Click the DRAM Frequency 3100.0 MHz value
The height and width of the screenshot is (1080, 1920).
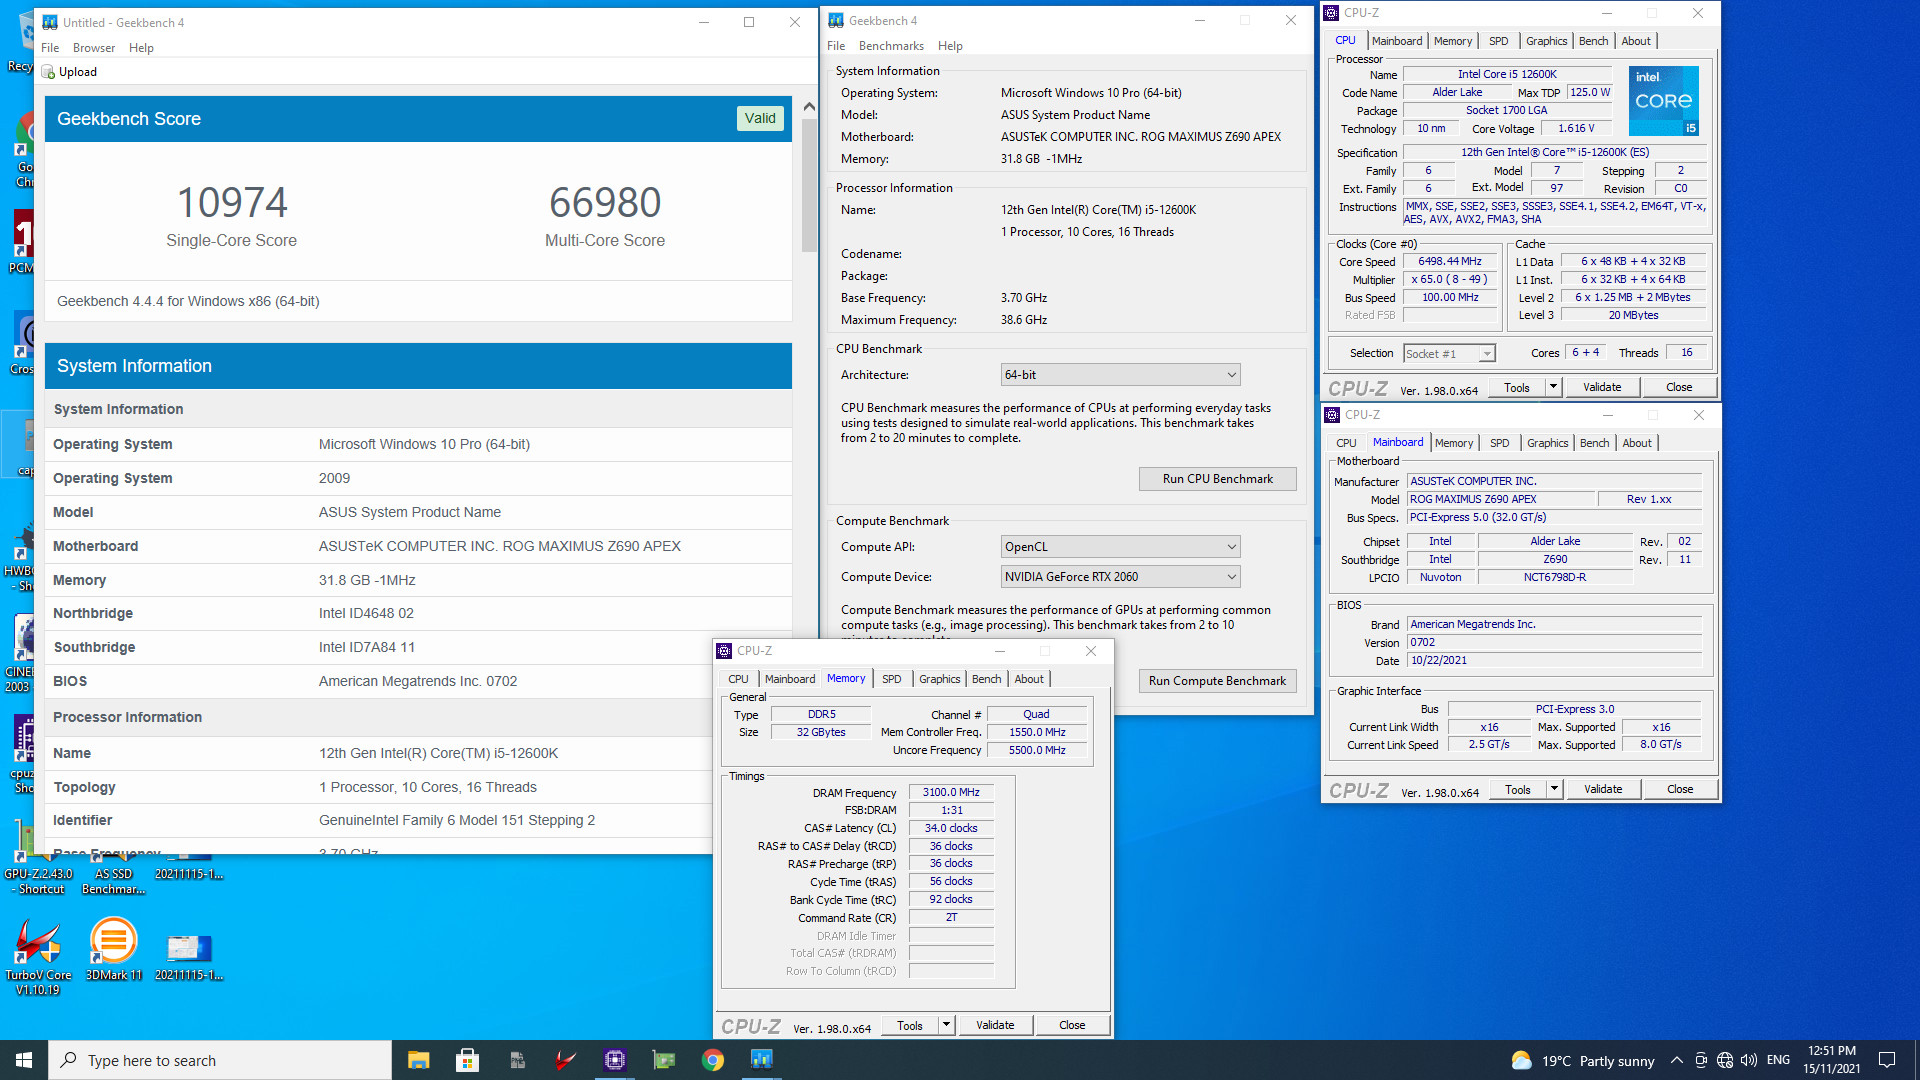click(951, 792)
